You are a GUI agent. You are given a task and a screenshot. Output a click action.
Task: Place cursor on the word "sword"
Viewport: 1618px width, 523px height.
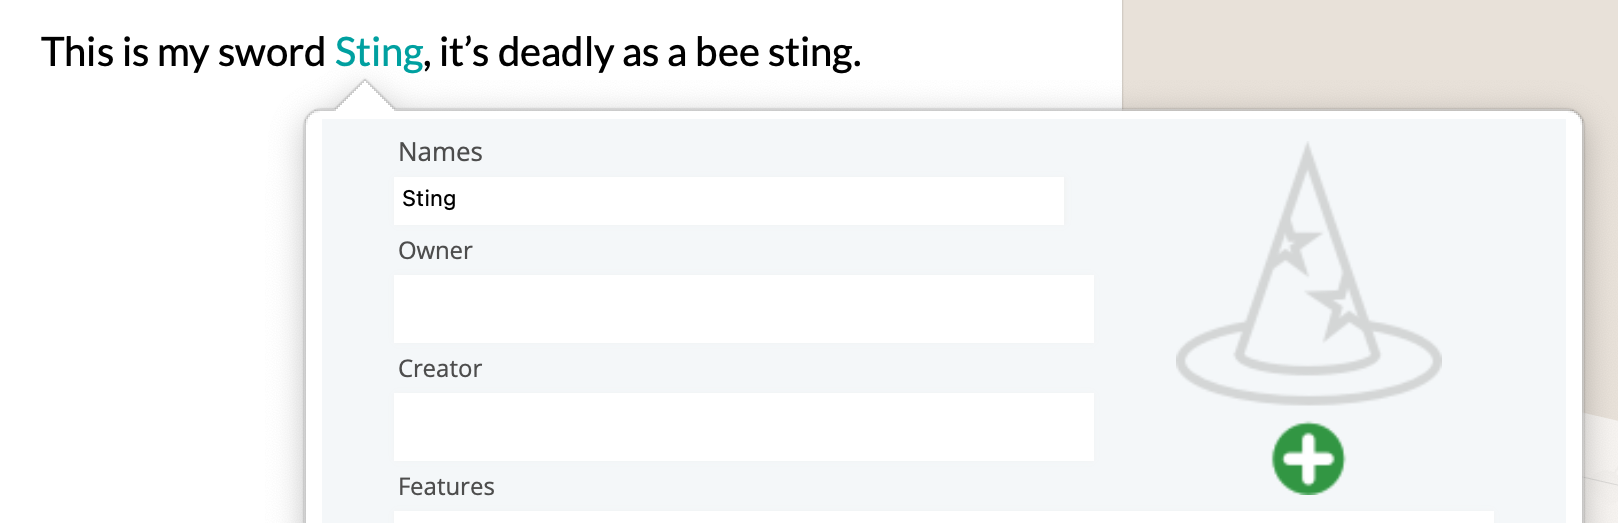272,53
